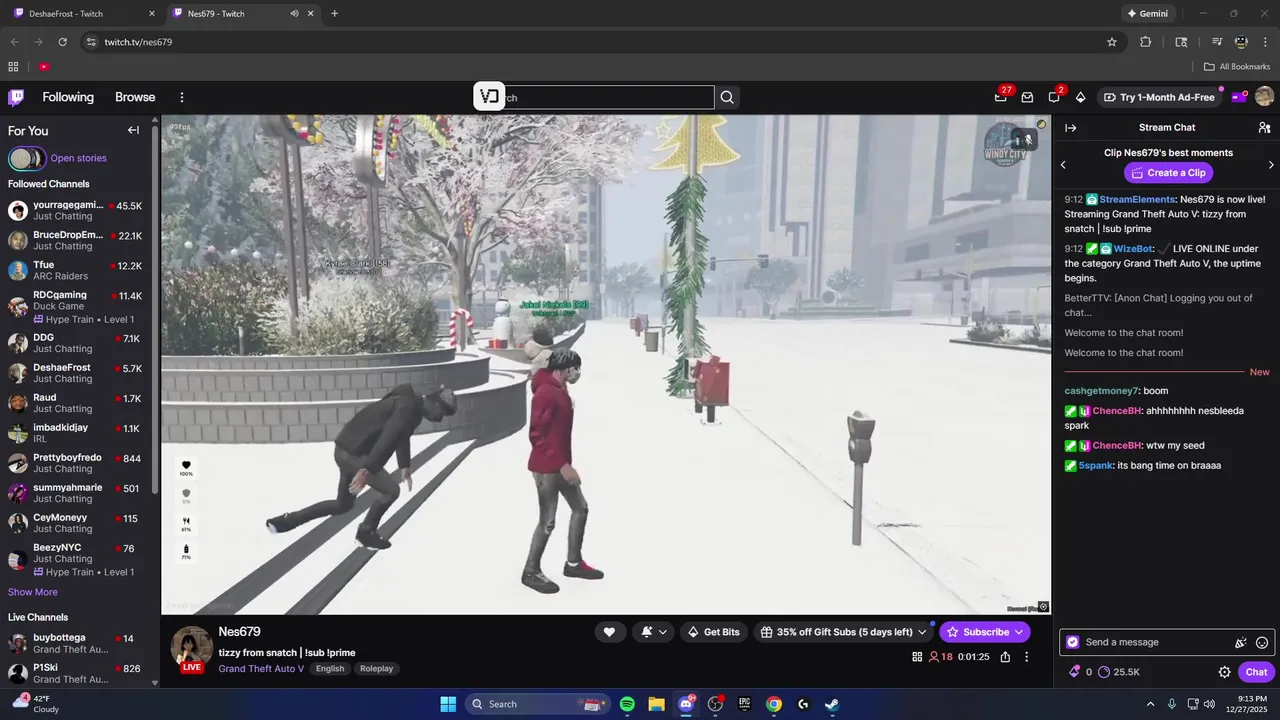The width and height of the screenshot is (1280, 720).
Task: Open Steam from the taskbar
Action: (832, 704)
